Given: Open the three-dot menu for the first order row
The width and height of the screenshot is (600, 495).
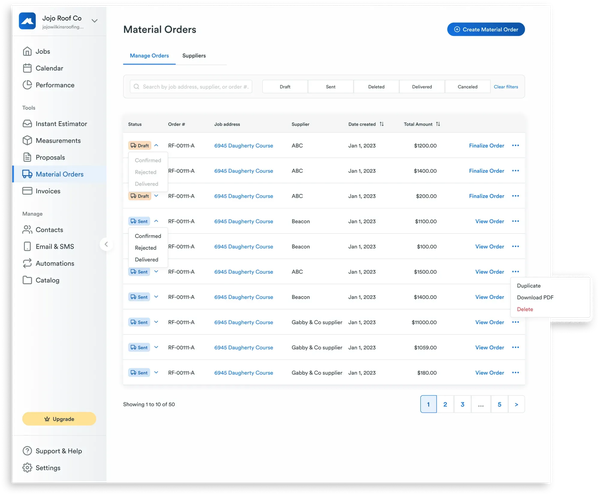Looking at the screenshot, I should point(516,145).
